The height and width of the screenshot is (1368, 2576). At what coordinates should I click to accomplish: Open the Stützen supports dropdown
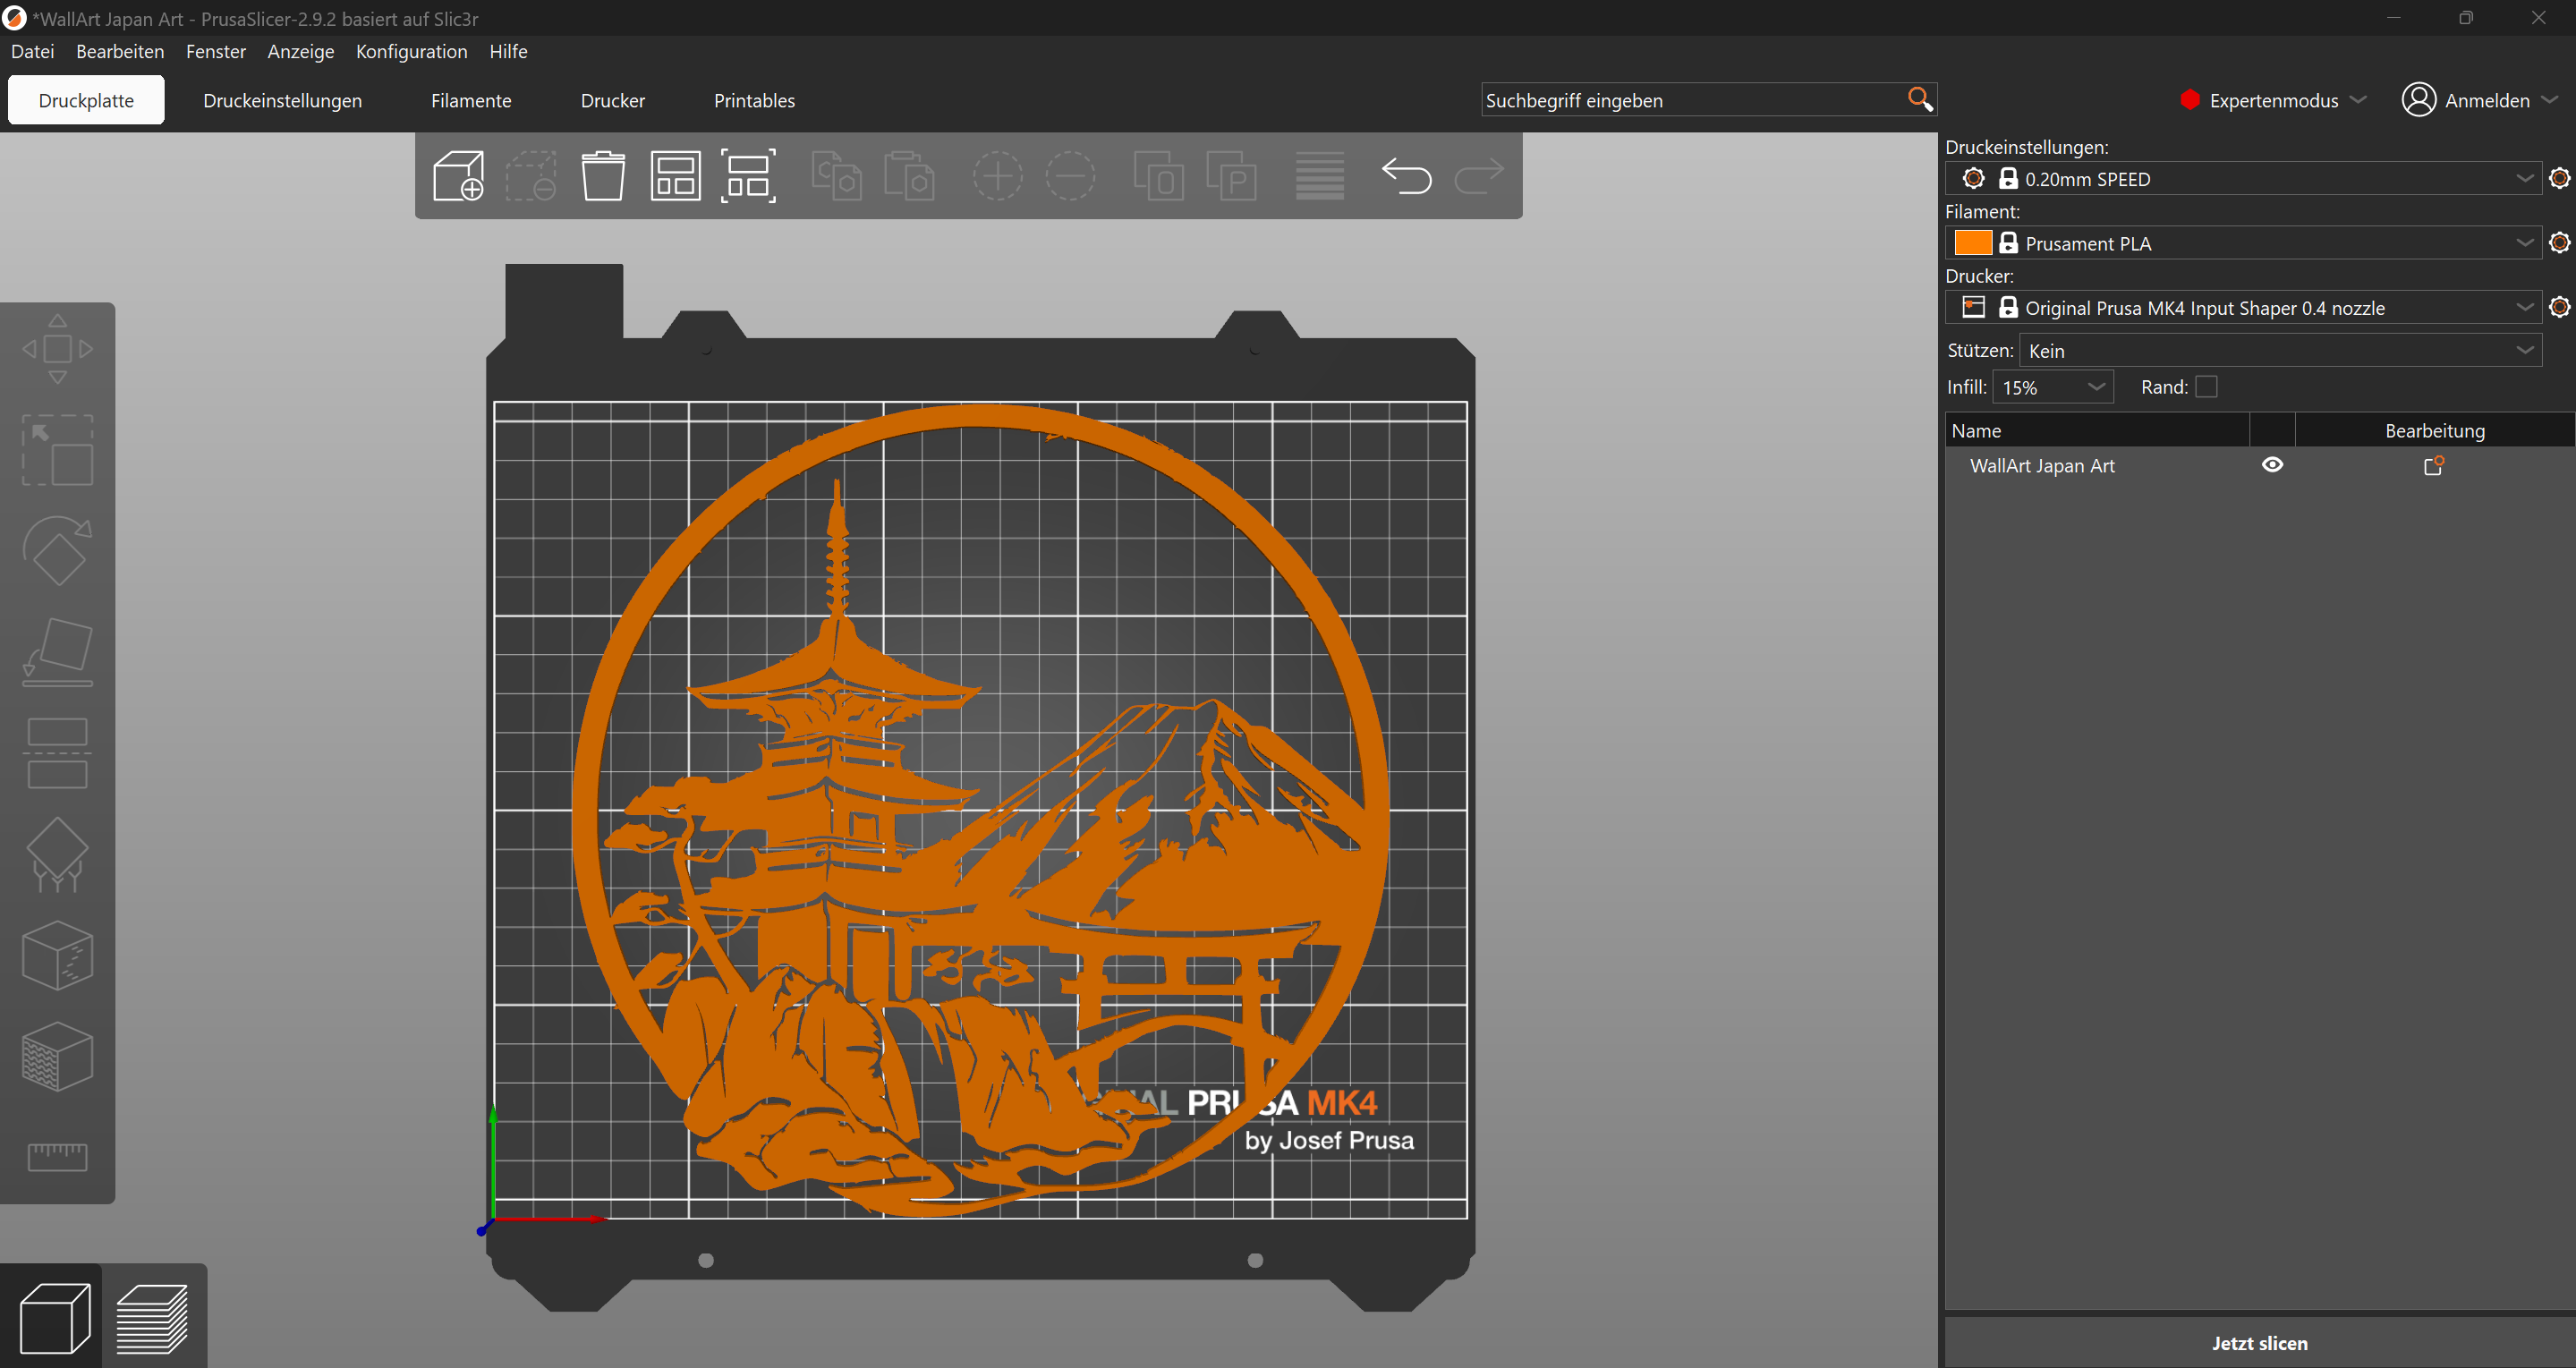[2280, 351]
